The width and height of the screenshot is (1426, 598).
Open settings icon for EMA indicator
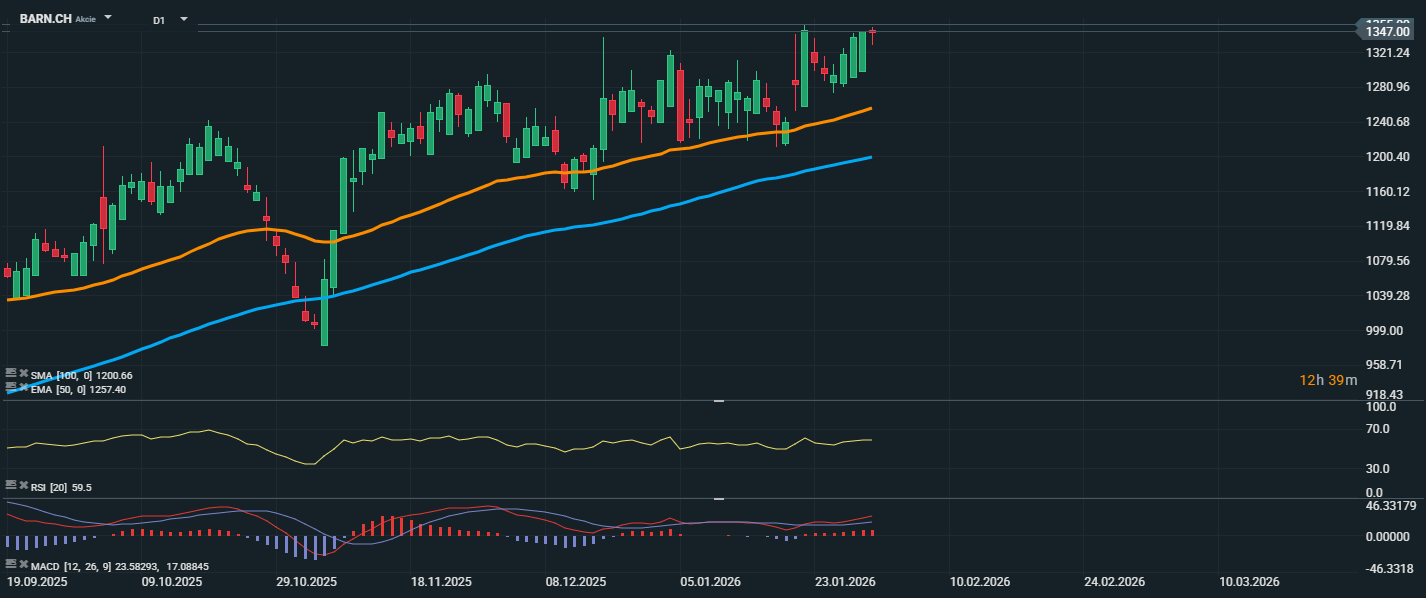(x=11, y=386)
